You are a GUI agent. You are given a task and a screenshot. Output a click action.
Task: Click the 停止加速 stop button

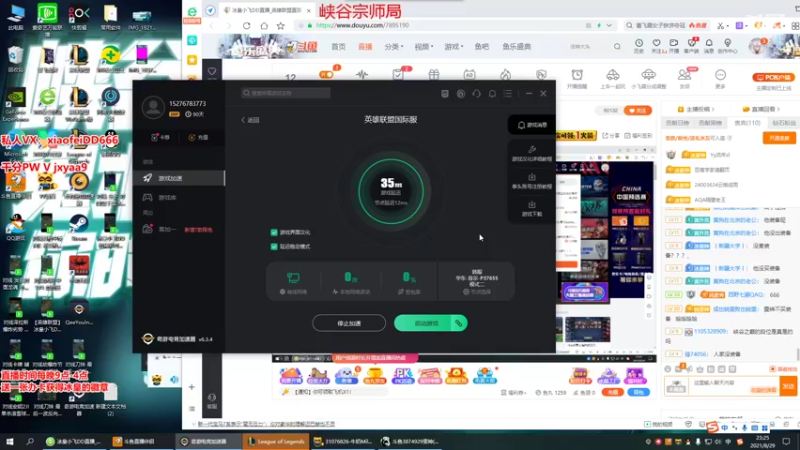tap(349, 323)
